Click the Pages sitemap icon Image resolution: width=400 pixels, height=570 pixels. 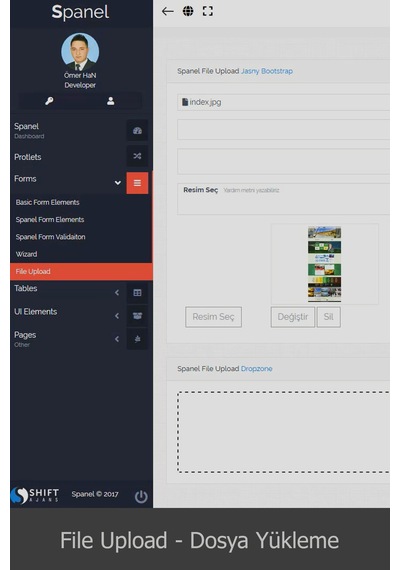click(137, 339)
